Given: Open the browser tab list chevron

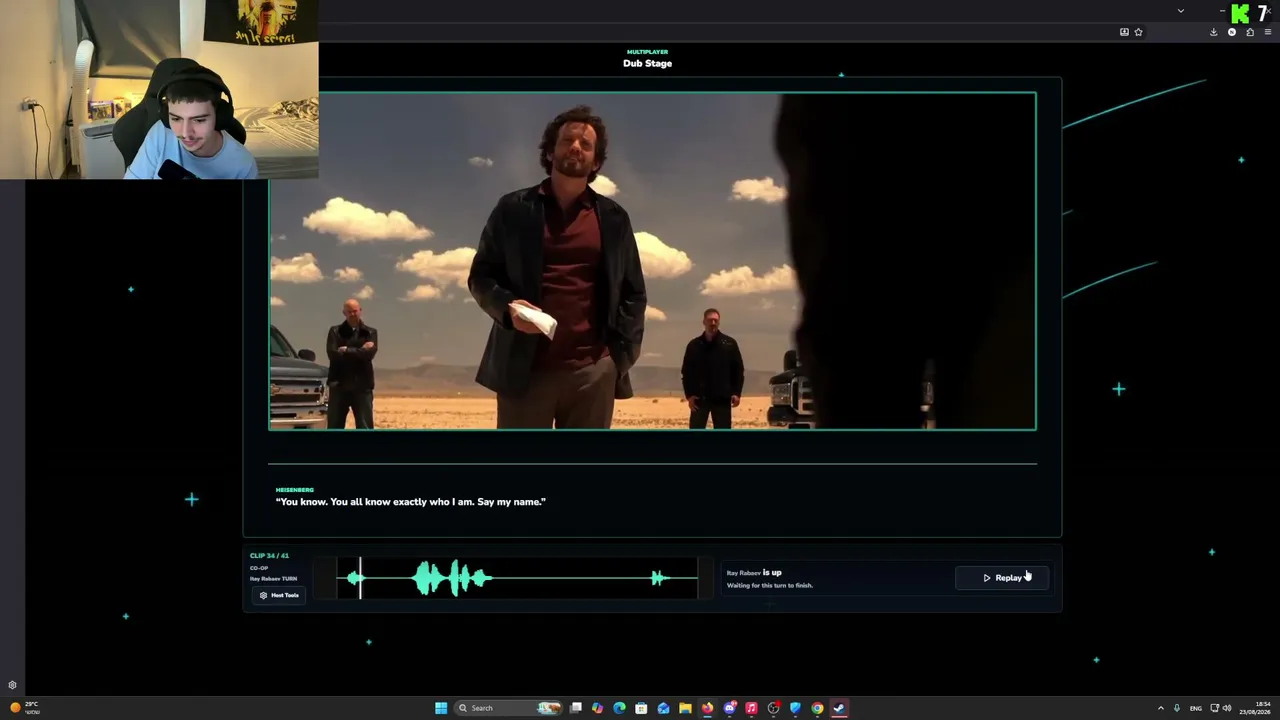Looking at the screenshot, I should click(x=1181, y=11).
